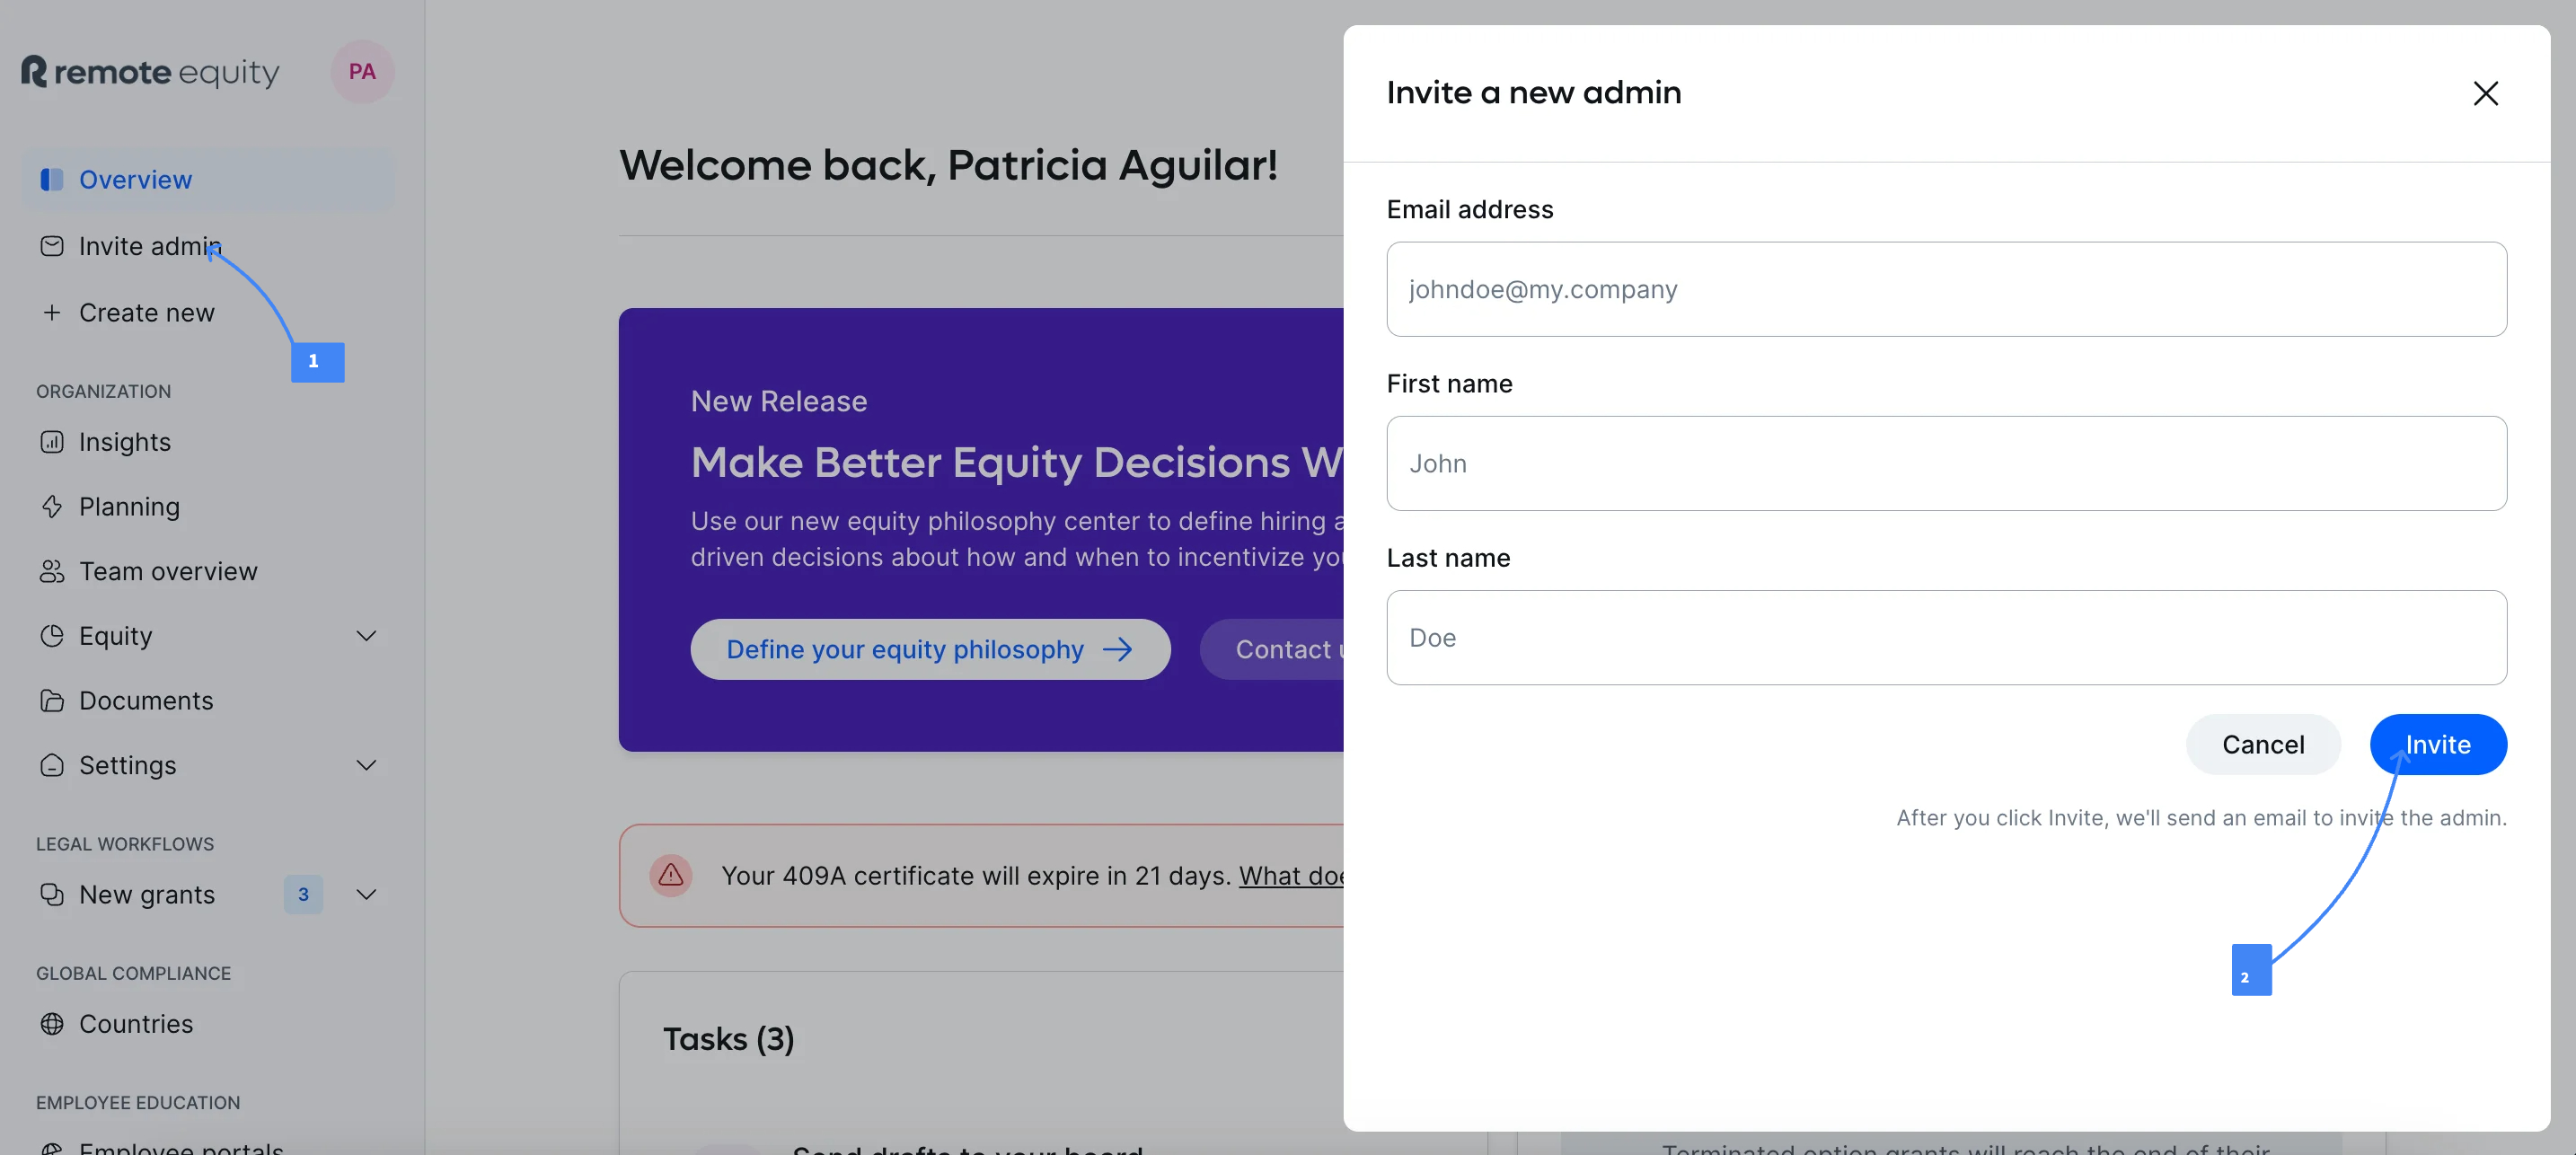Click the Overview sidebar icon
The height and width of the screenshot is (1155, 2576).
(x=52, y=180)
